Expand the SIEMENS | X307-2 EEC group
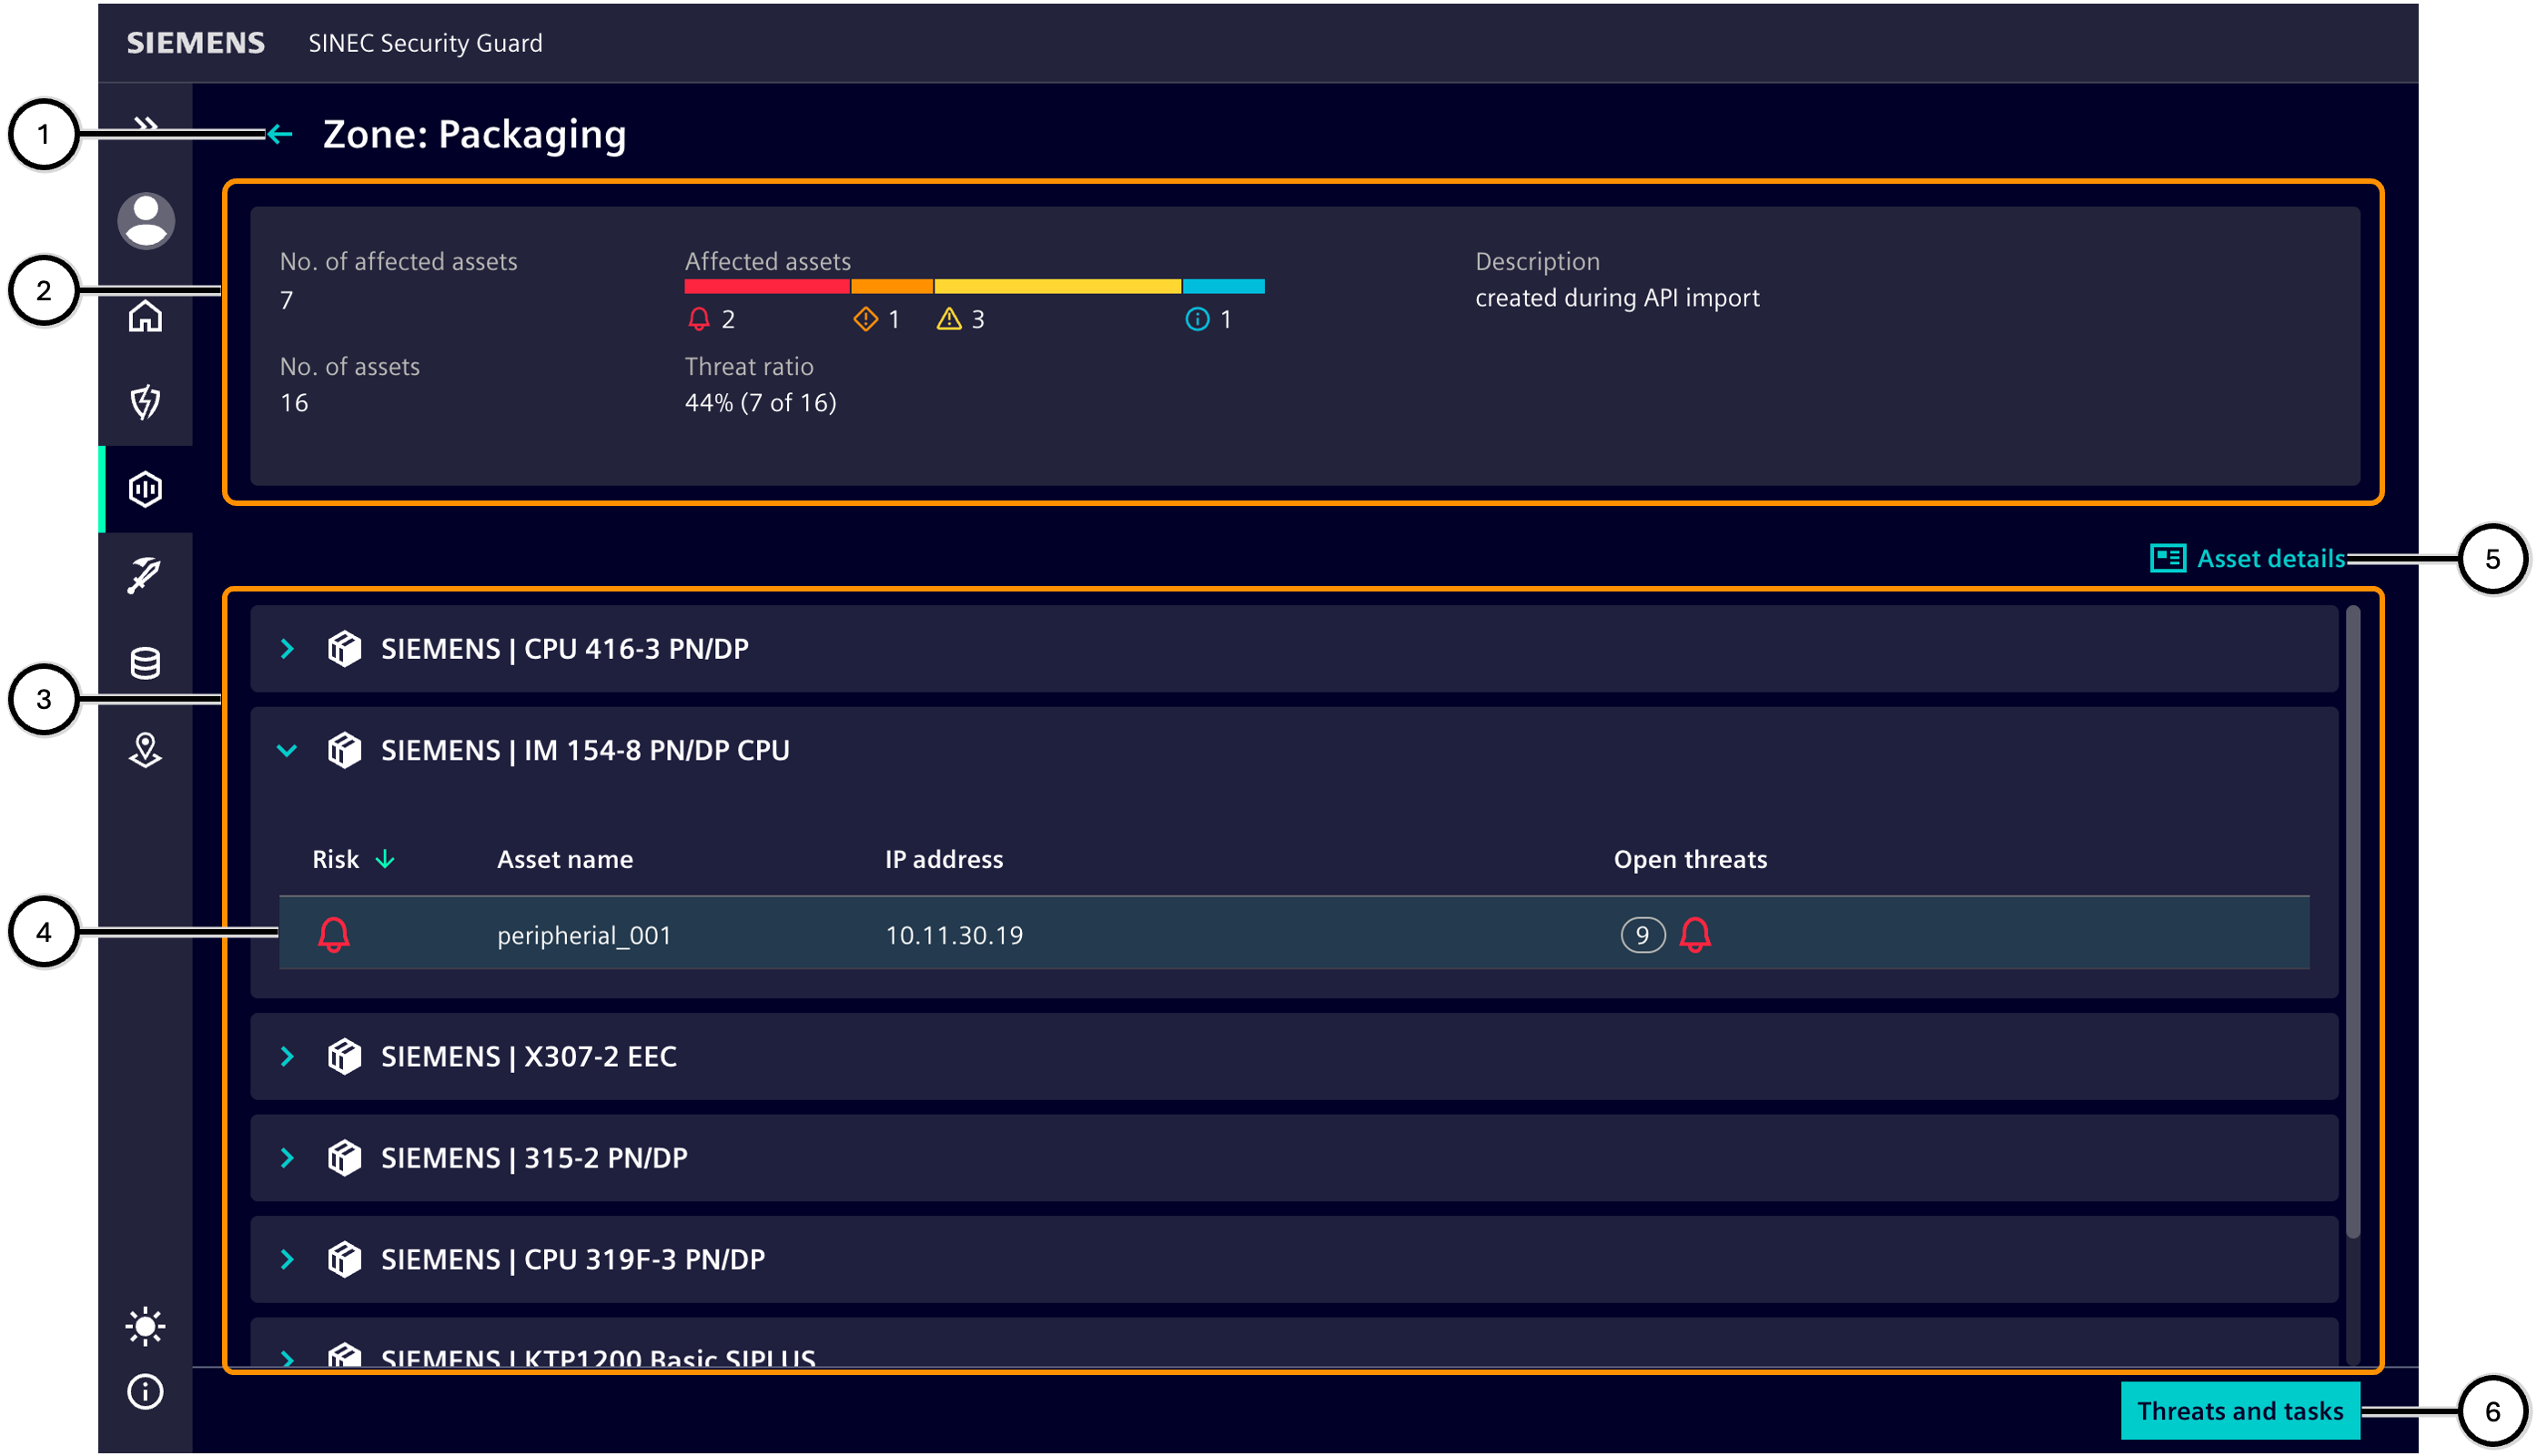Screen dimensions: 2537x1456 pyautogui.click(x=288, y=1057)
